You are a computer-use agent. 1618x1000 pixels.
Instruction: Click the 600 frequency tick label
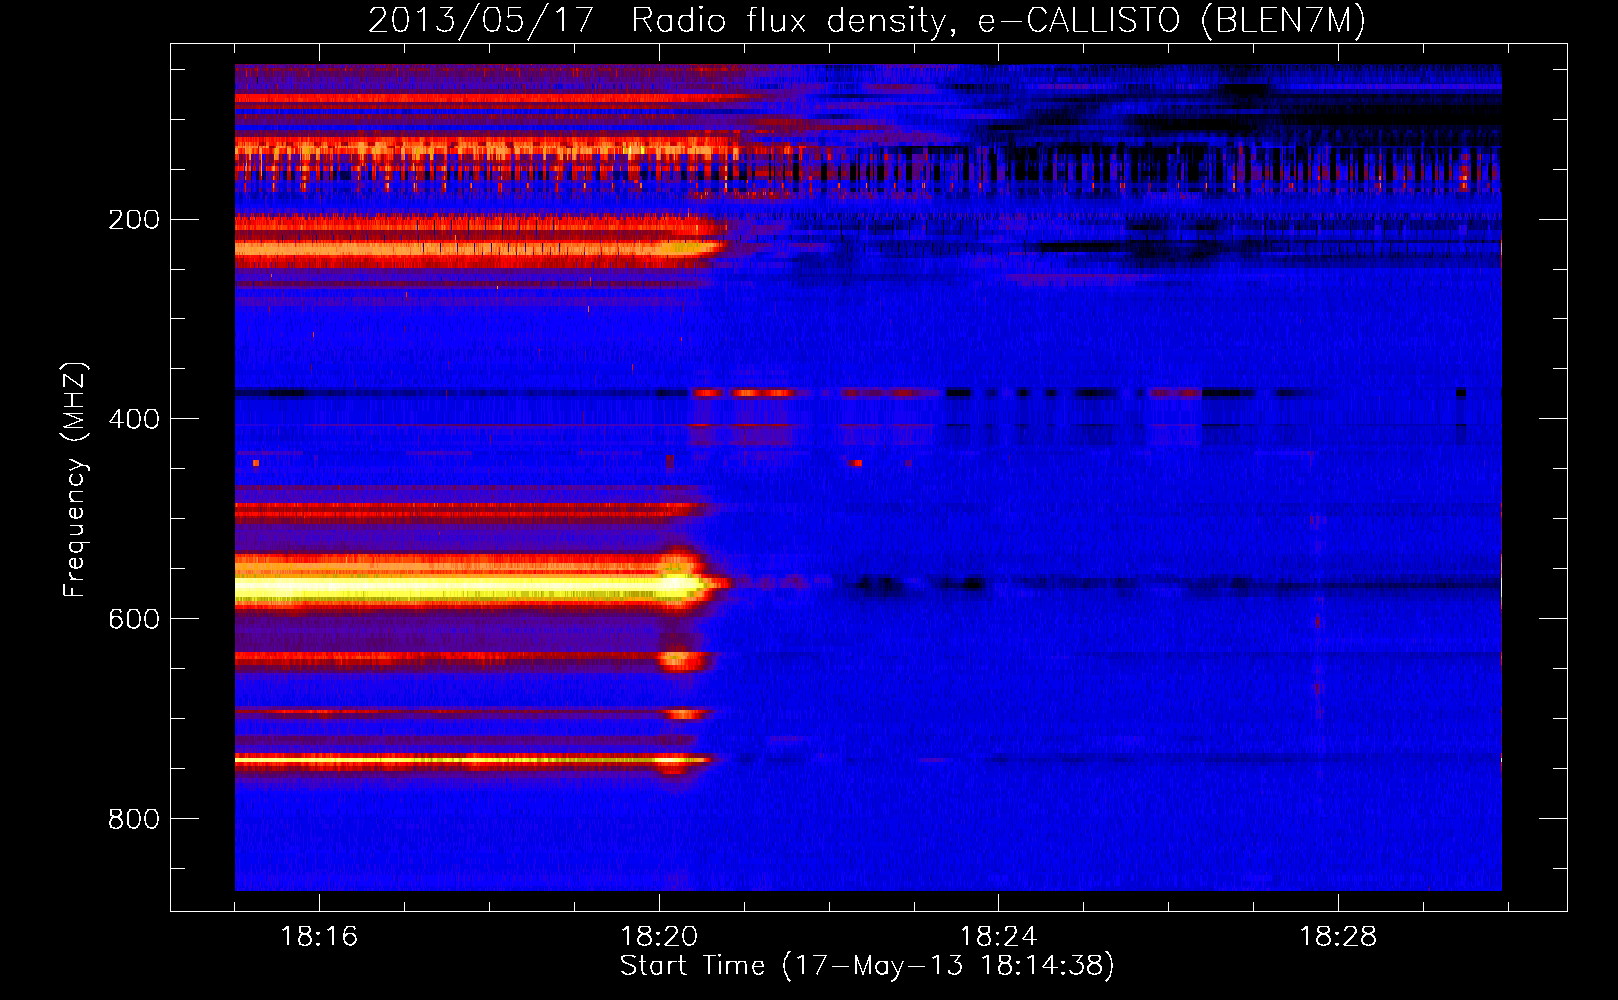coord(134,619)
